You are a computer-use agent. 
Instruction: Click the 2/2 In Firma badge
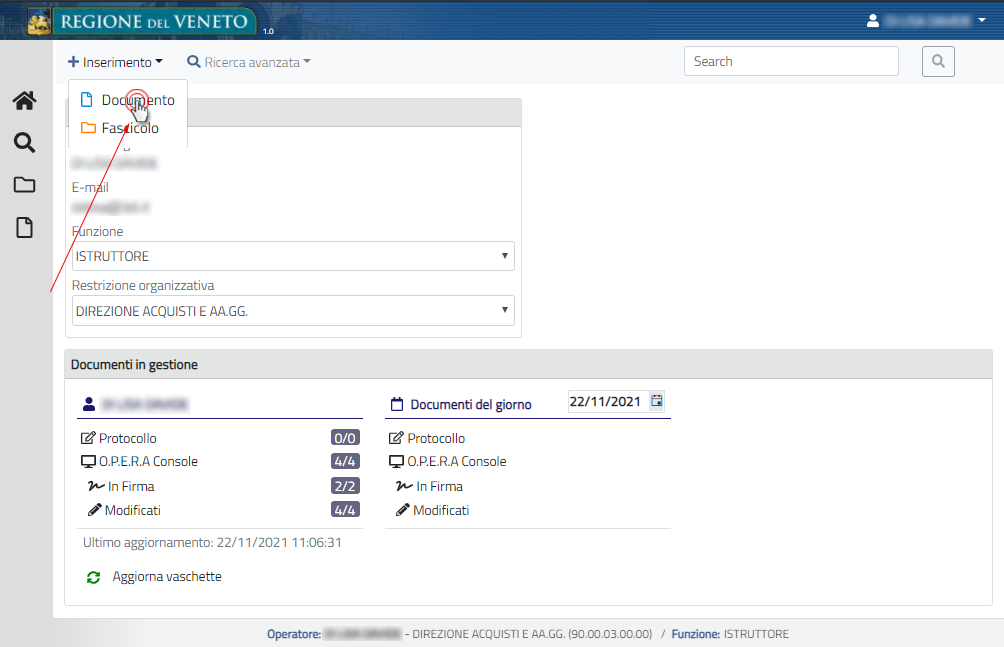point(345,486)
